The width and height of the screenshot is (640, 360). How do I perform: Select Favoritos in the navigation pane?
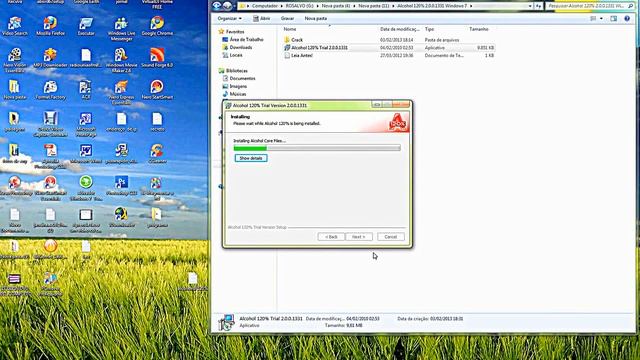click(231, 31)
